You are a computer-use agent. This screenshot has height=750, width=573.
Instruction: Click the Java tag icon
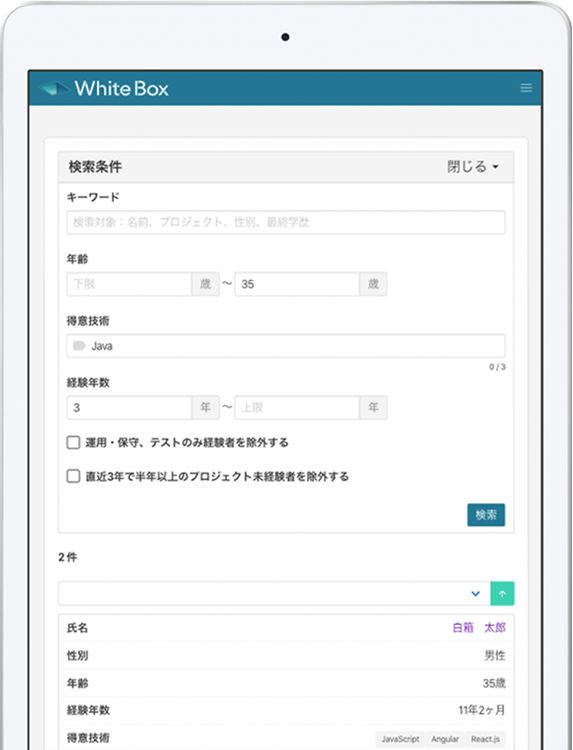click(x=79, y=345)
